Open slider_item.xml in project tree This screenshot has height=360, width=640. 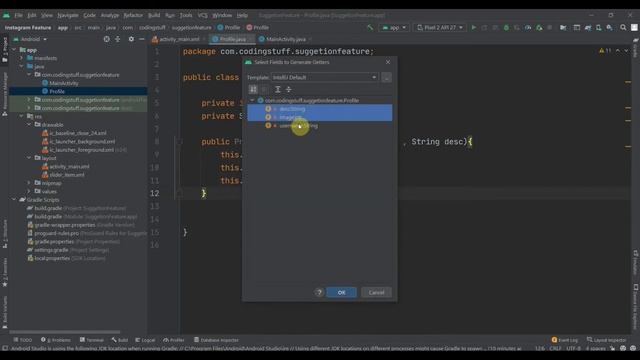(67, 174)
